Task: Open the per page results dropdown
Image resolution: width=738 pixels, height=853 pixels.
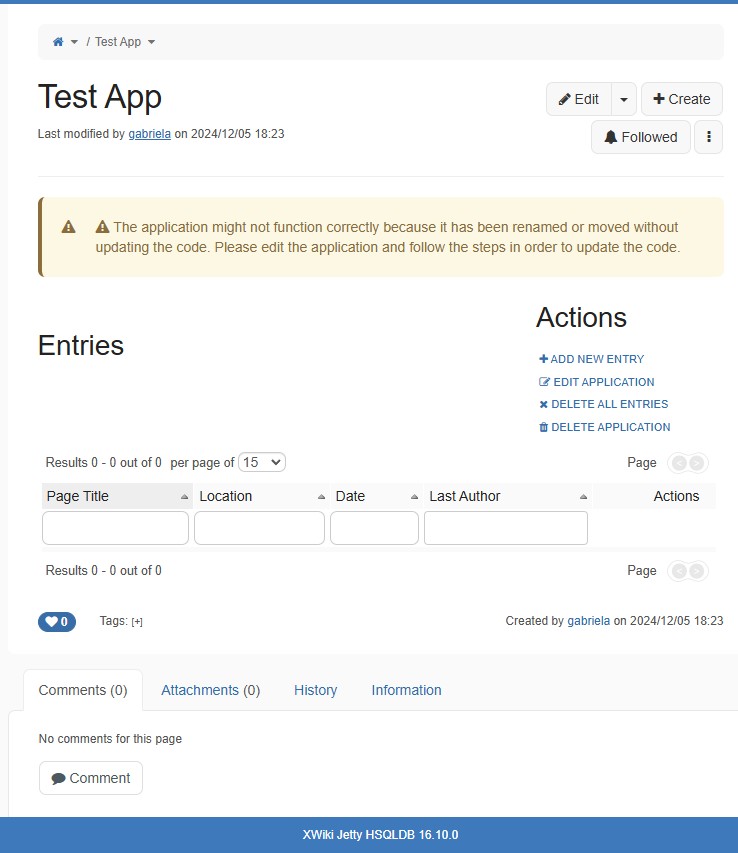Action: 262,462
